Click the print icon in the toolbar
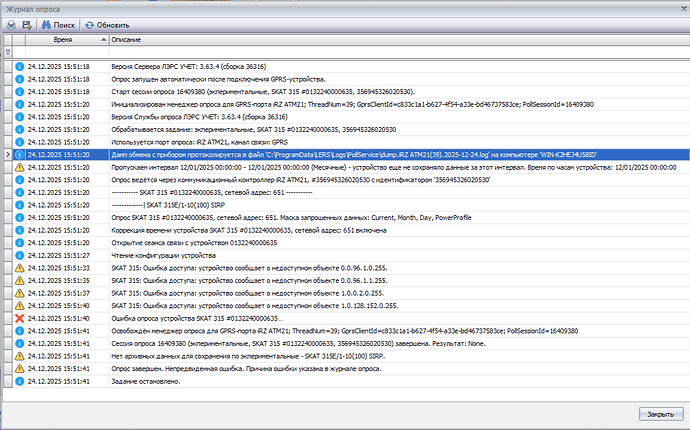The image size is (690, 430). pos(10,24)
